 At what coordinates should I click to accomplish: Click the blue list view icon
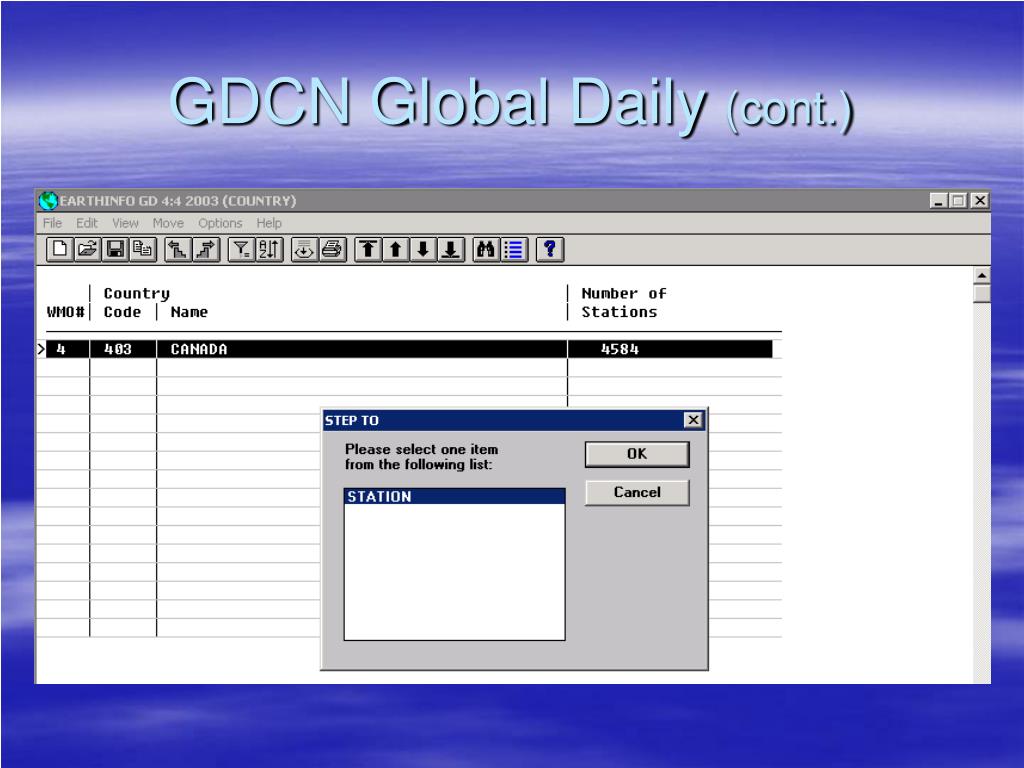514,249
